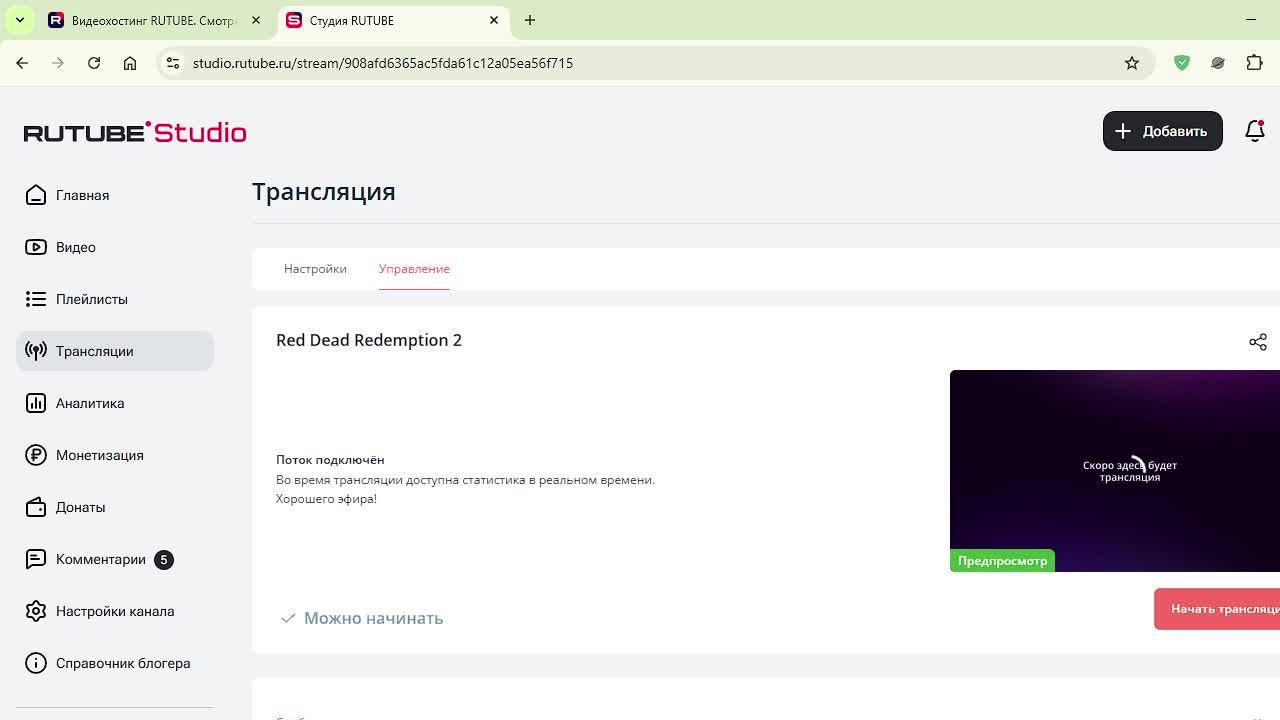Click the list icon beside Плейлисты
The height and width of the screenshot is (720, 1280).
[36, 299]
